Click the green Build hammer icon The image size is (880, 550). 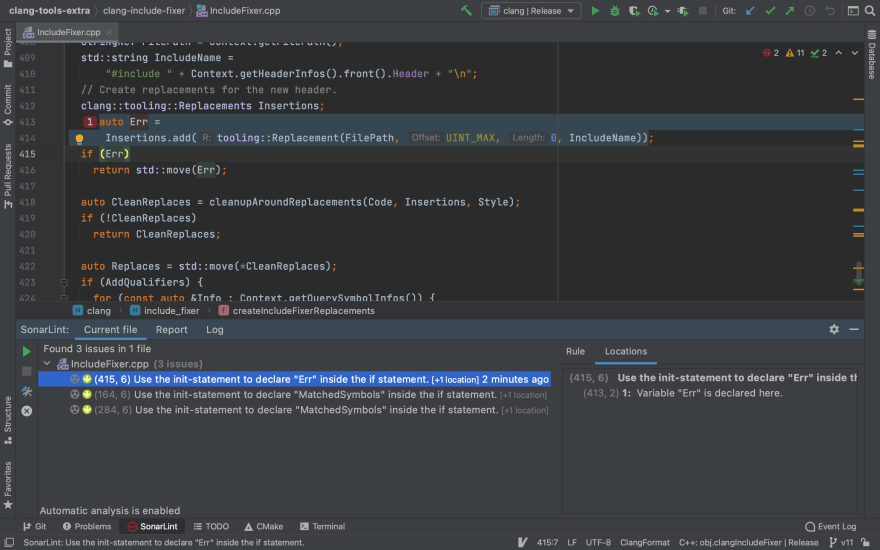(x=466, y=11)
